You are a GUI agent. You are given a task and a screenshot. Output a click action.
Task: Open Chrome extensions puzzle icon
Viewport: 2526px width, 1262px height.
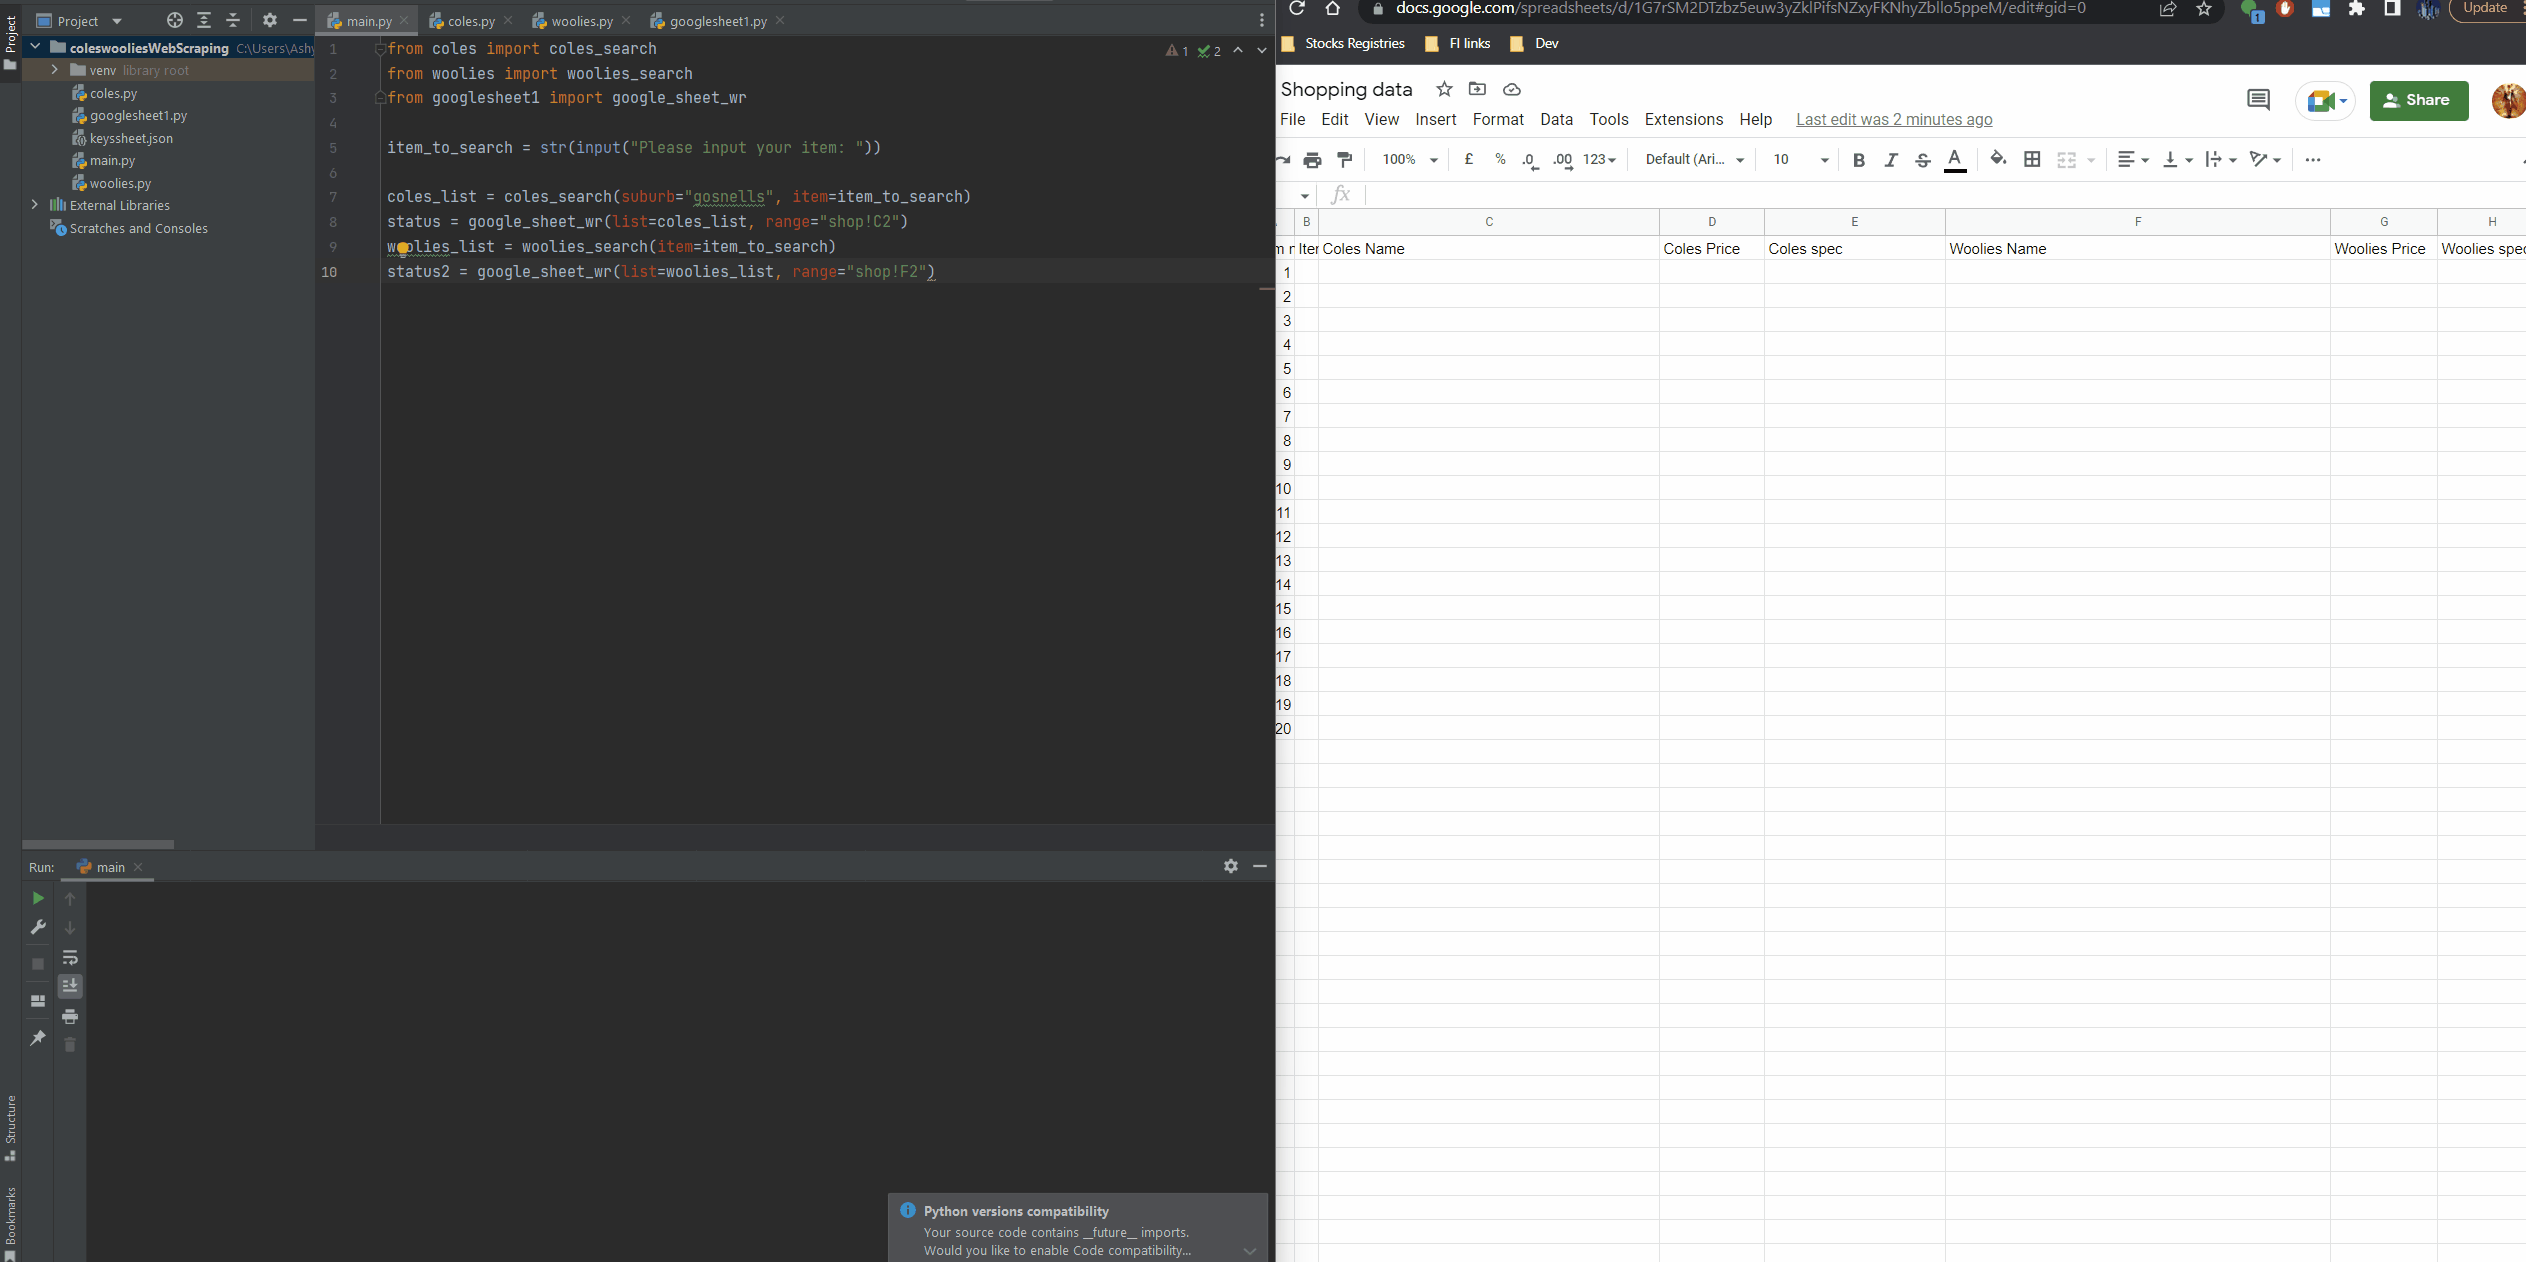pos(2357,9)
